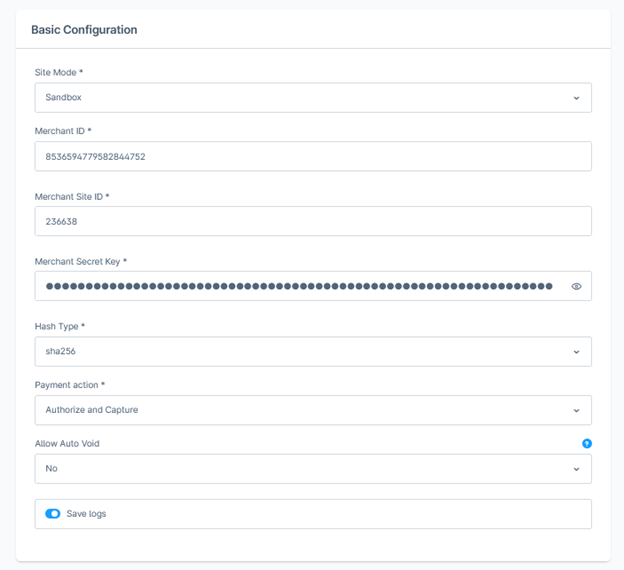Expand the Hash Type sha256 dropdown
Screen dimensions: 624x570
pyautogui.click(x=313, y=351)
